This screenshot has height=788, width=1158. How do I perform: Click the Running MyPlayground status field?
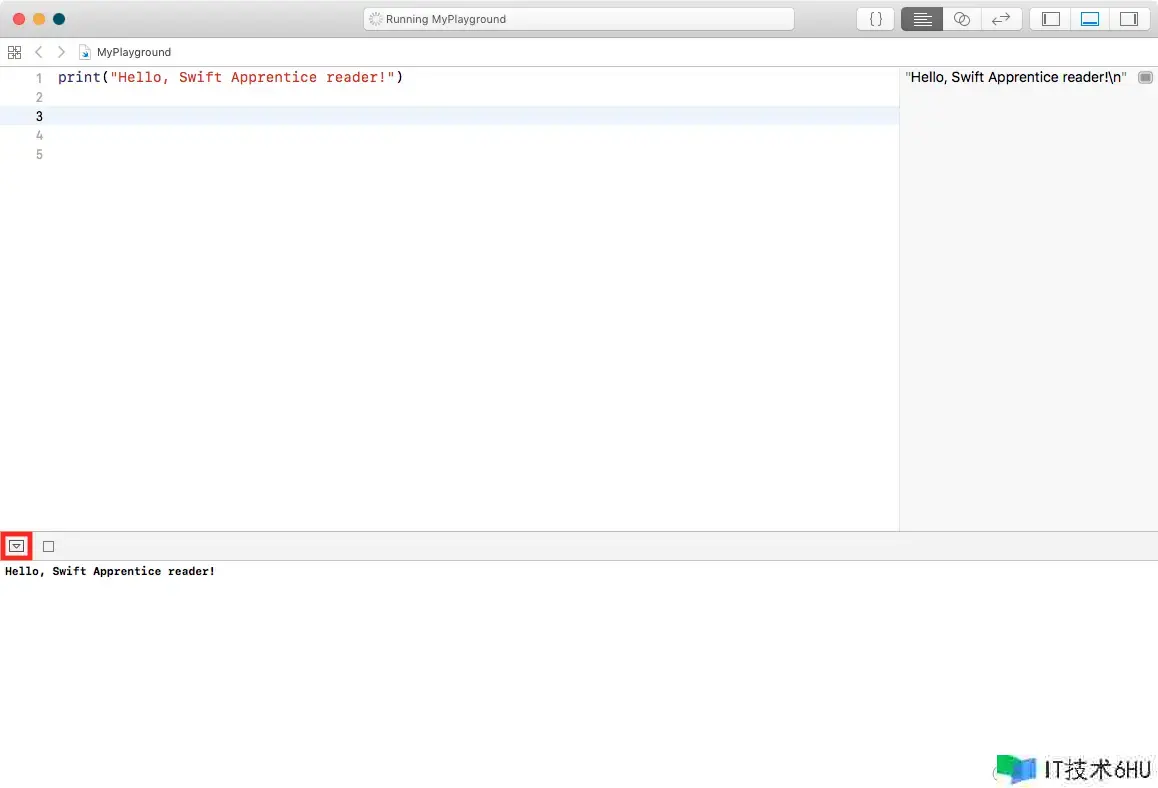pos(578,19)
